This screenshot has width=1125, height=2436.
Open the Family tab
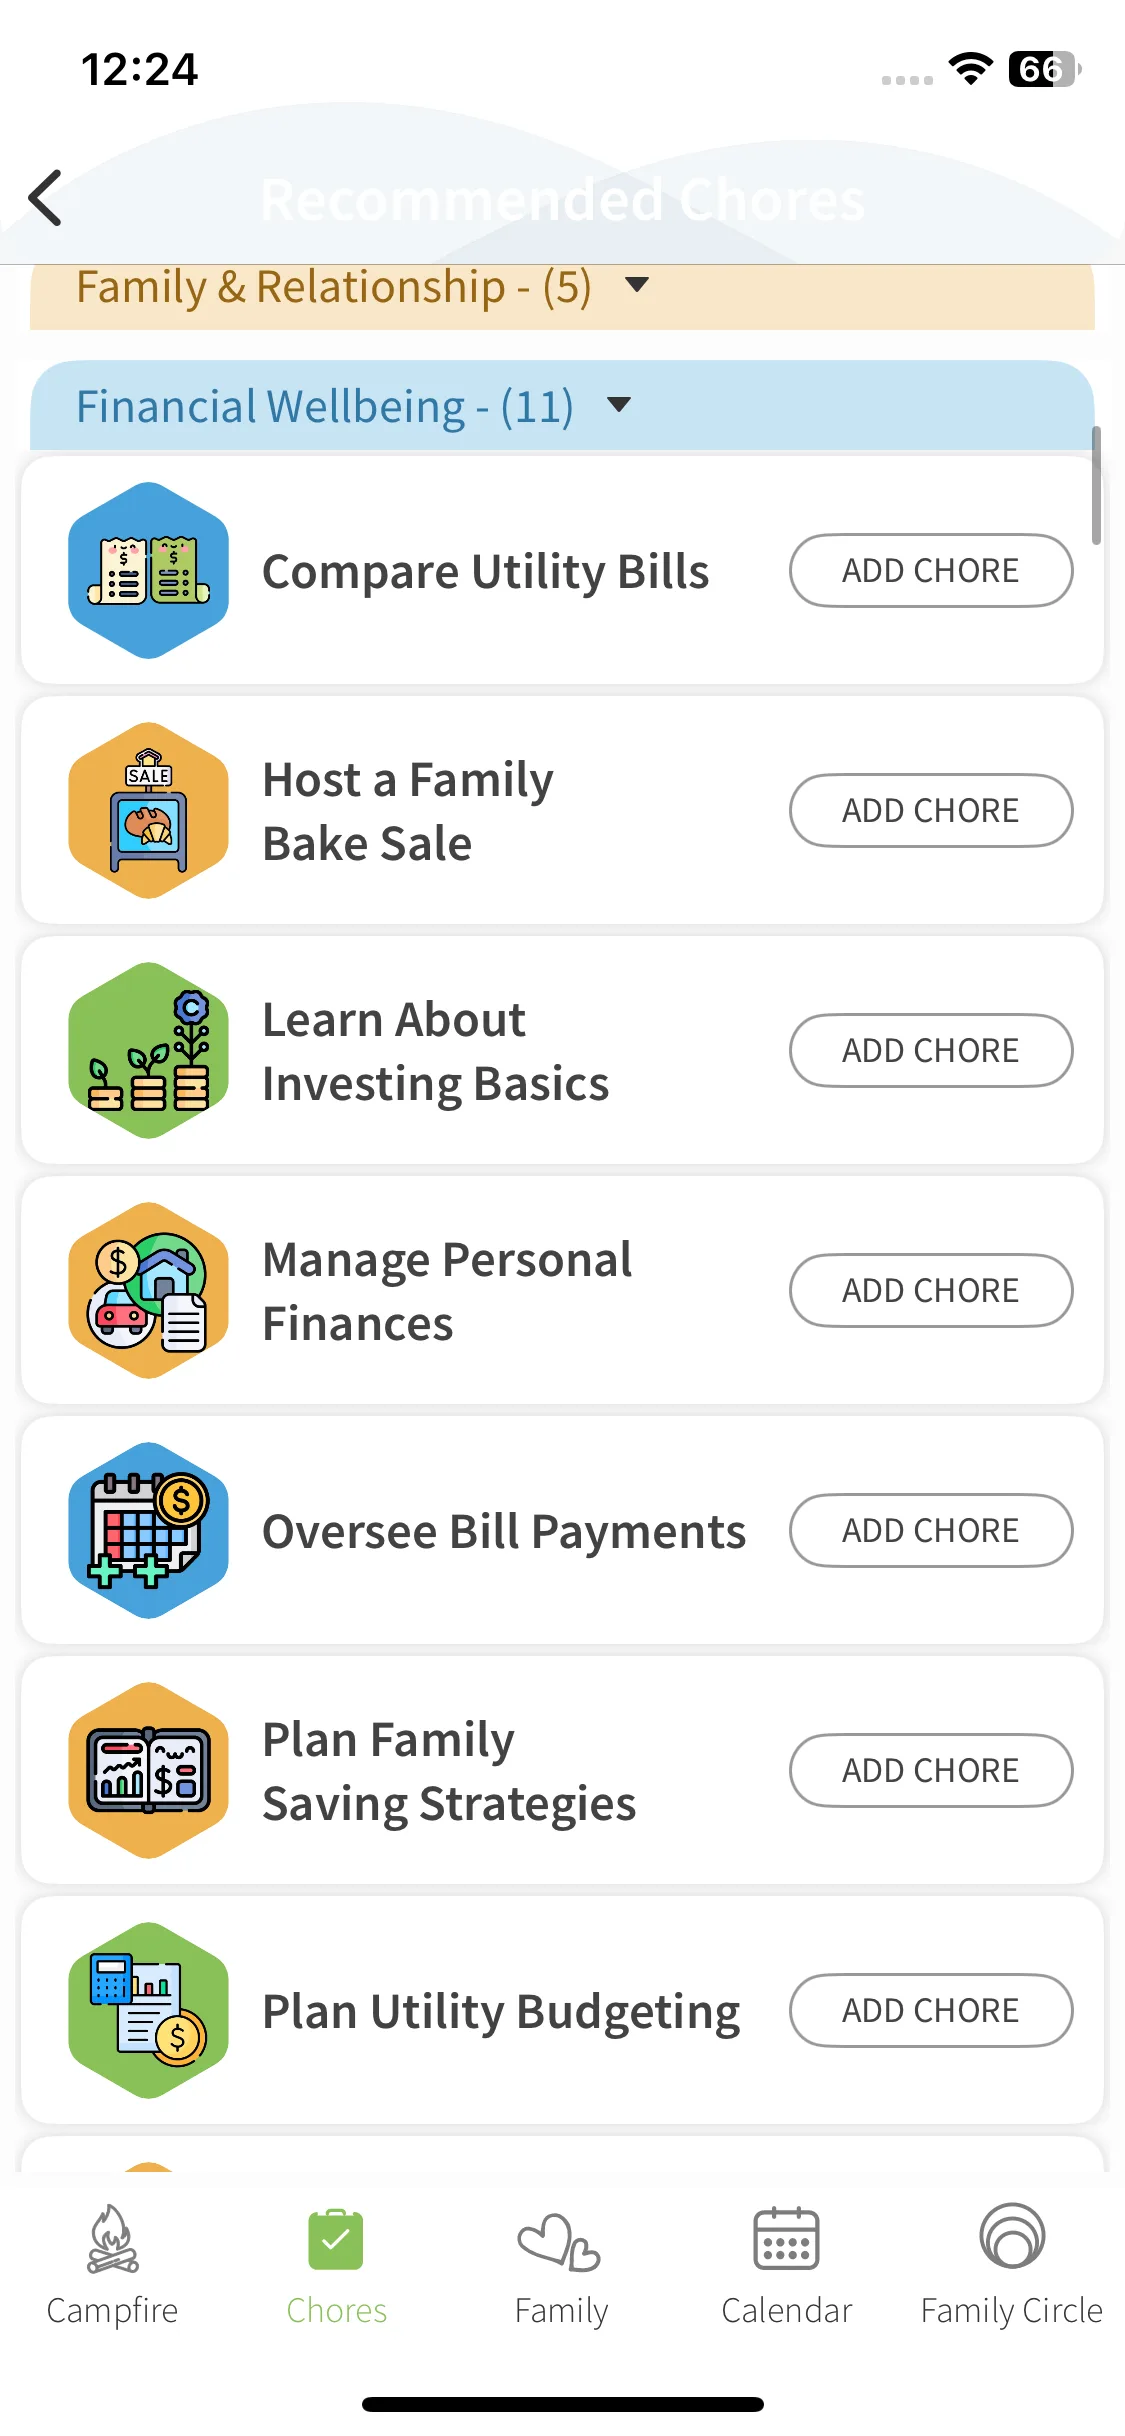click(x=561, y=2266)
